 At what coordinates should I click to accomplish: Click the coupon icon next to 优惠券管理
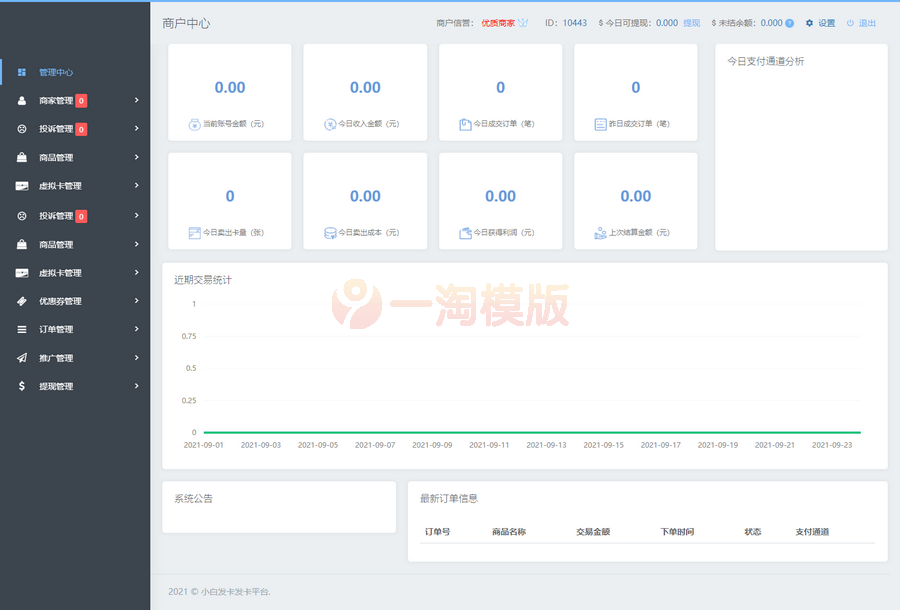click(x=22, y=301)
